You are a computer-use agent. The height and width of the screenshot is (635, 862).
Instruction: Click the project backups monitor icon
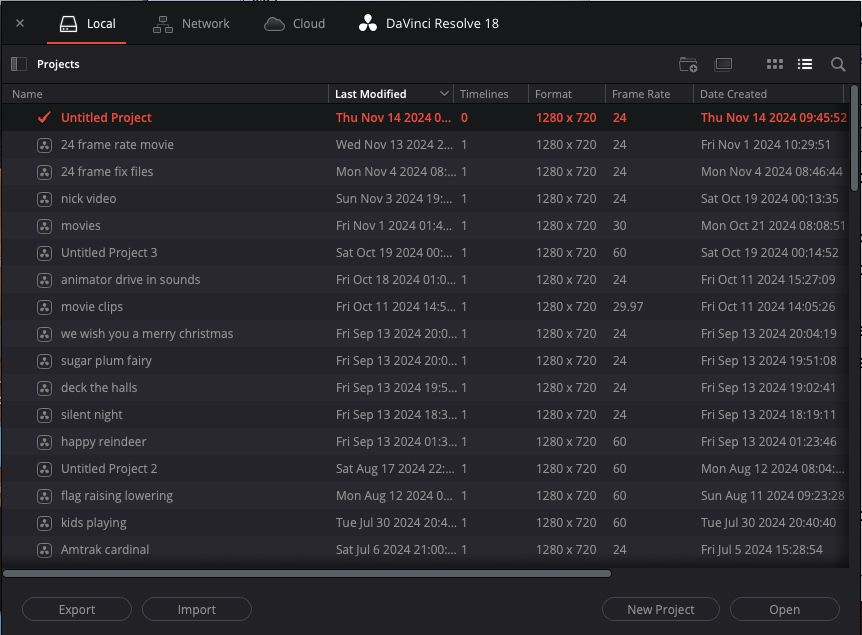(724, 64)
